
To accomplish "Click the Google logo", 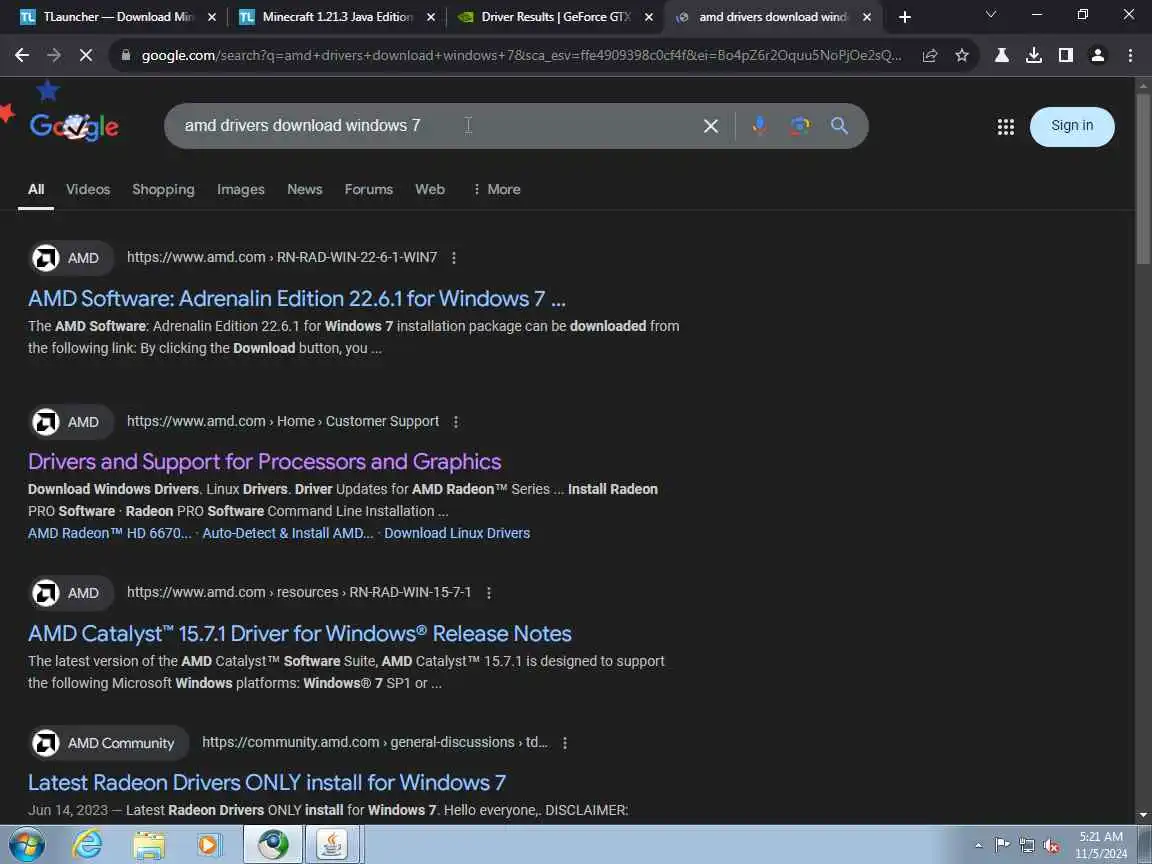I will point(73,126).
